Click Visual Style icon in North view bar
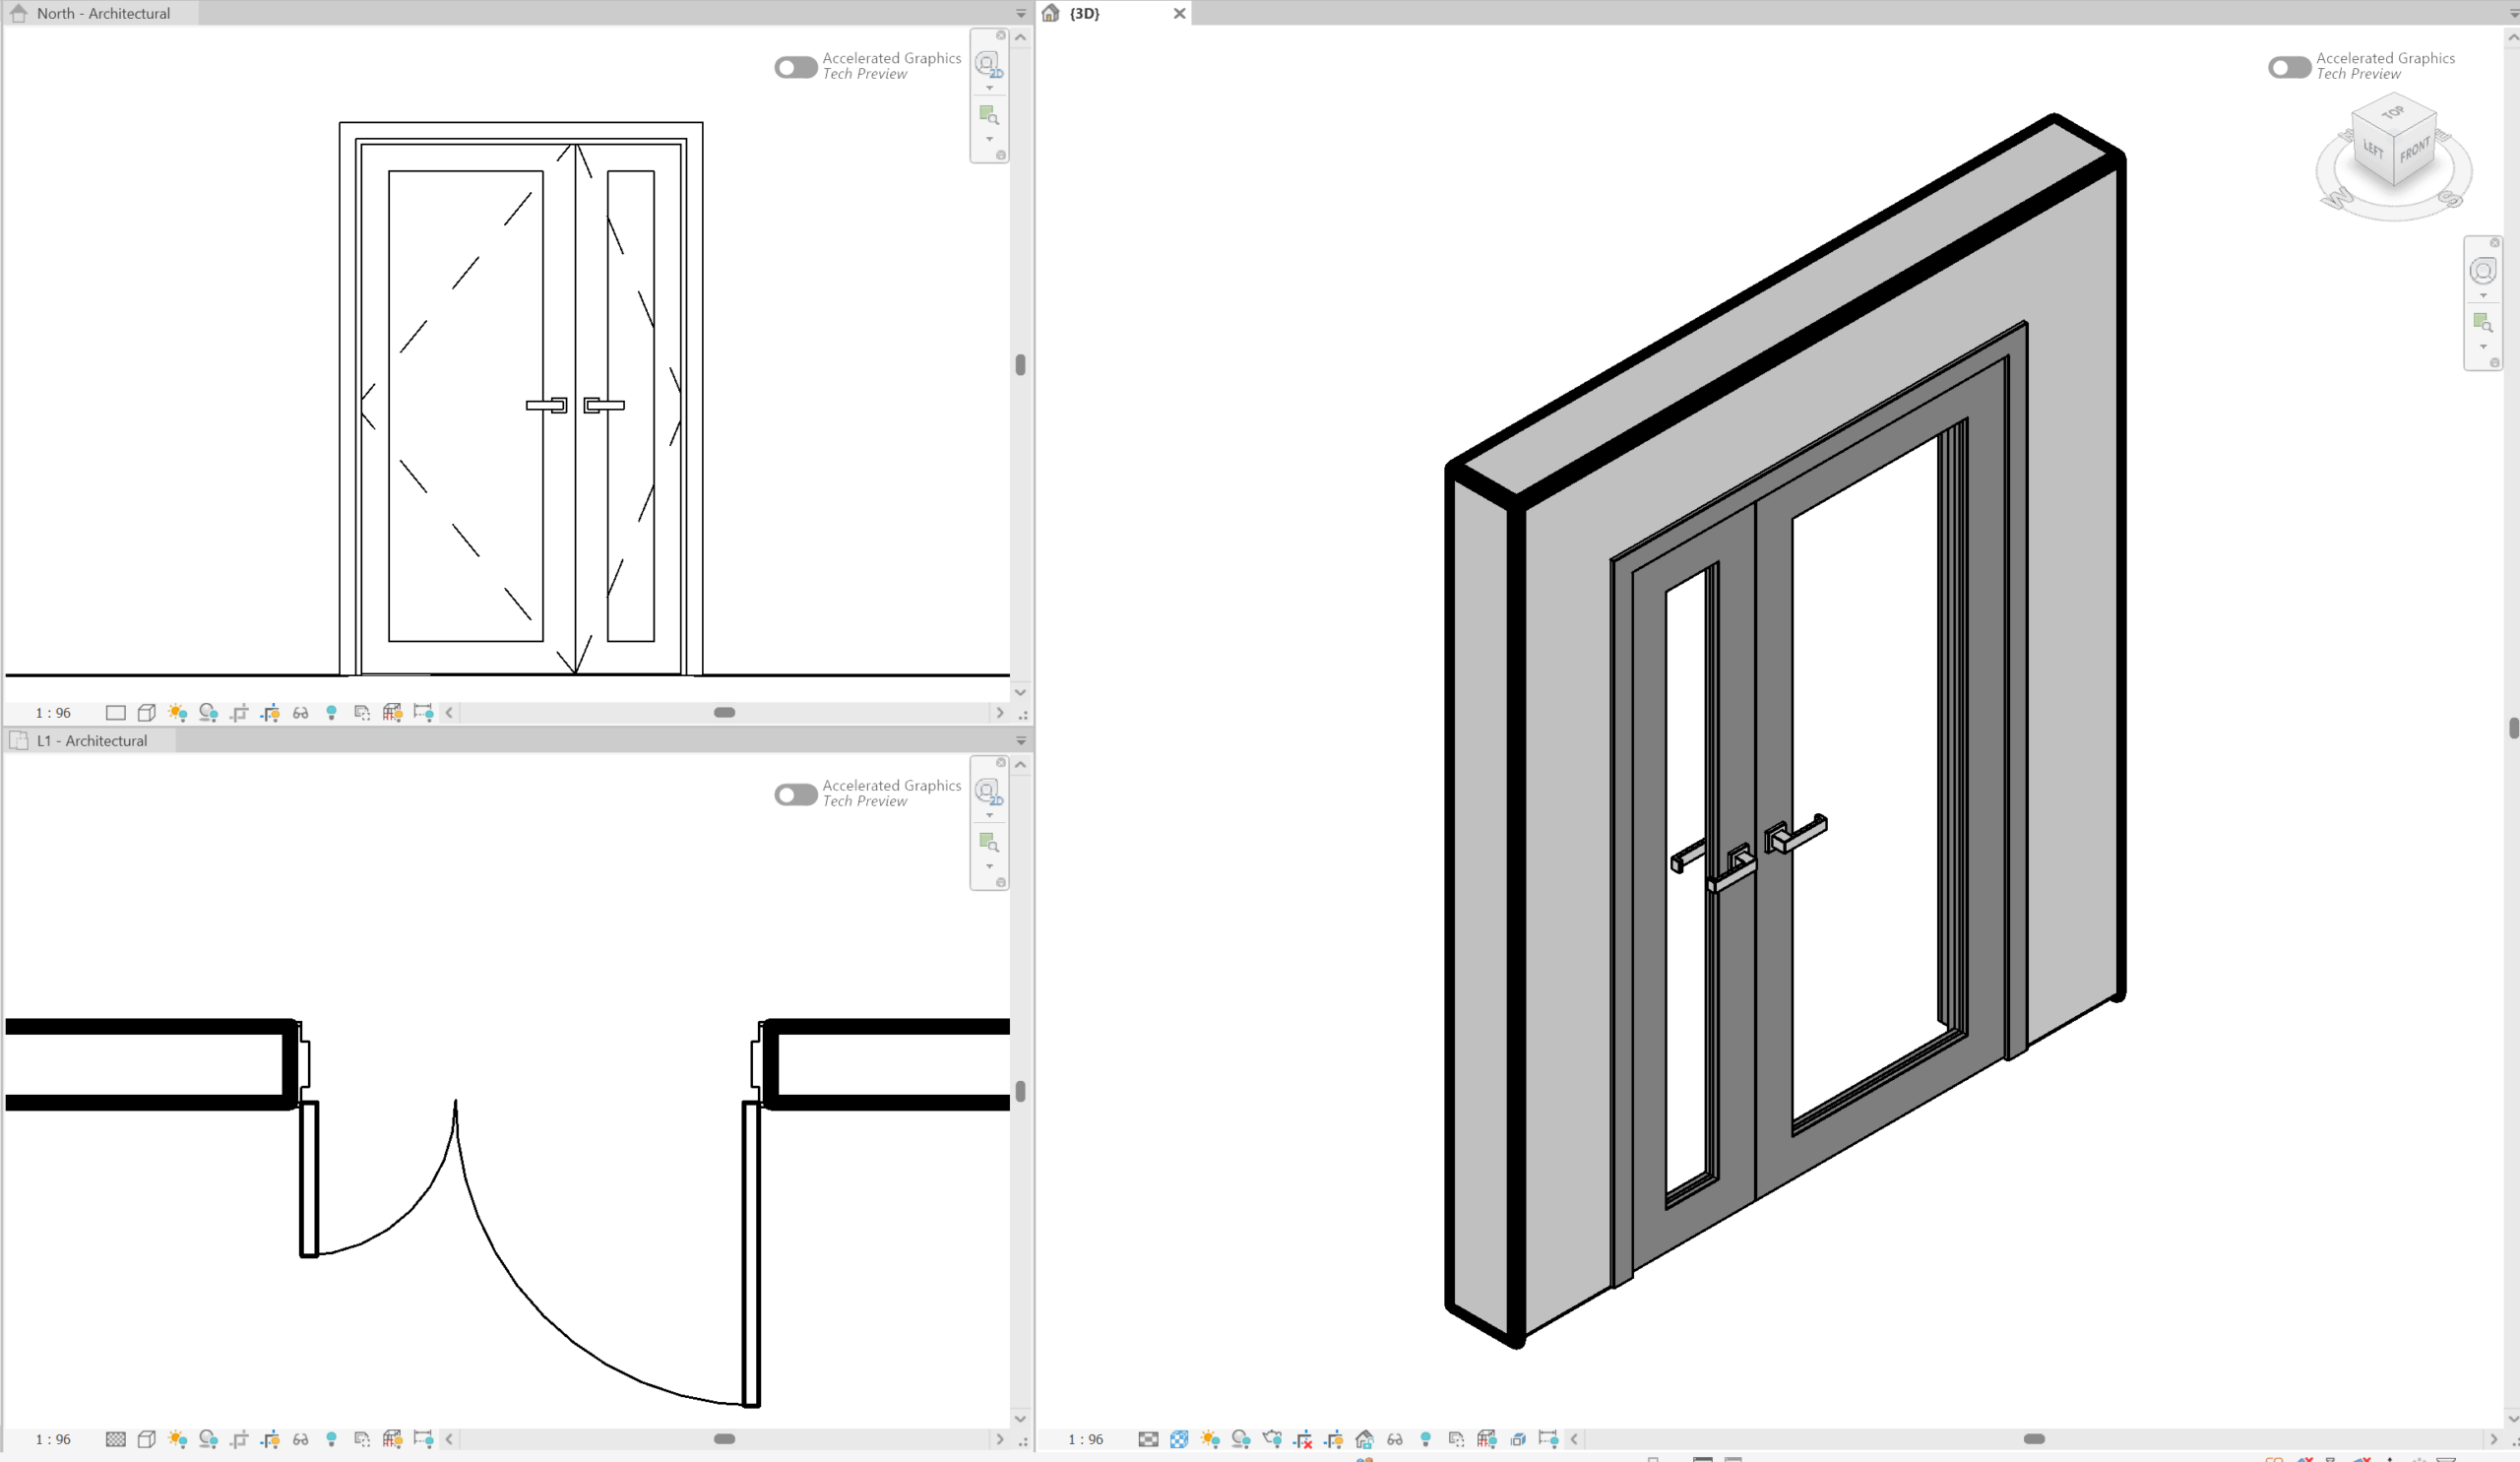Screen dimensions: 2520x1462 tap(146, 713)
